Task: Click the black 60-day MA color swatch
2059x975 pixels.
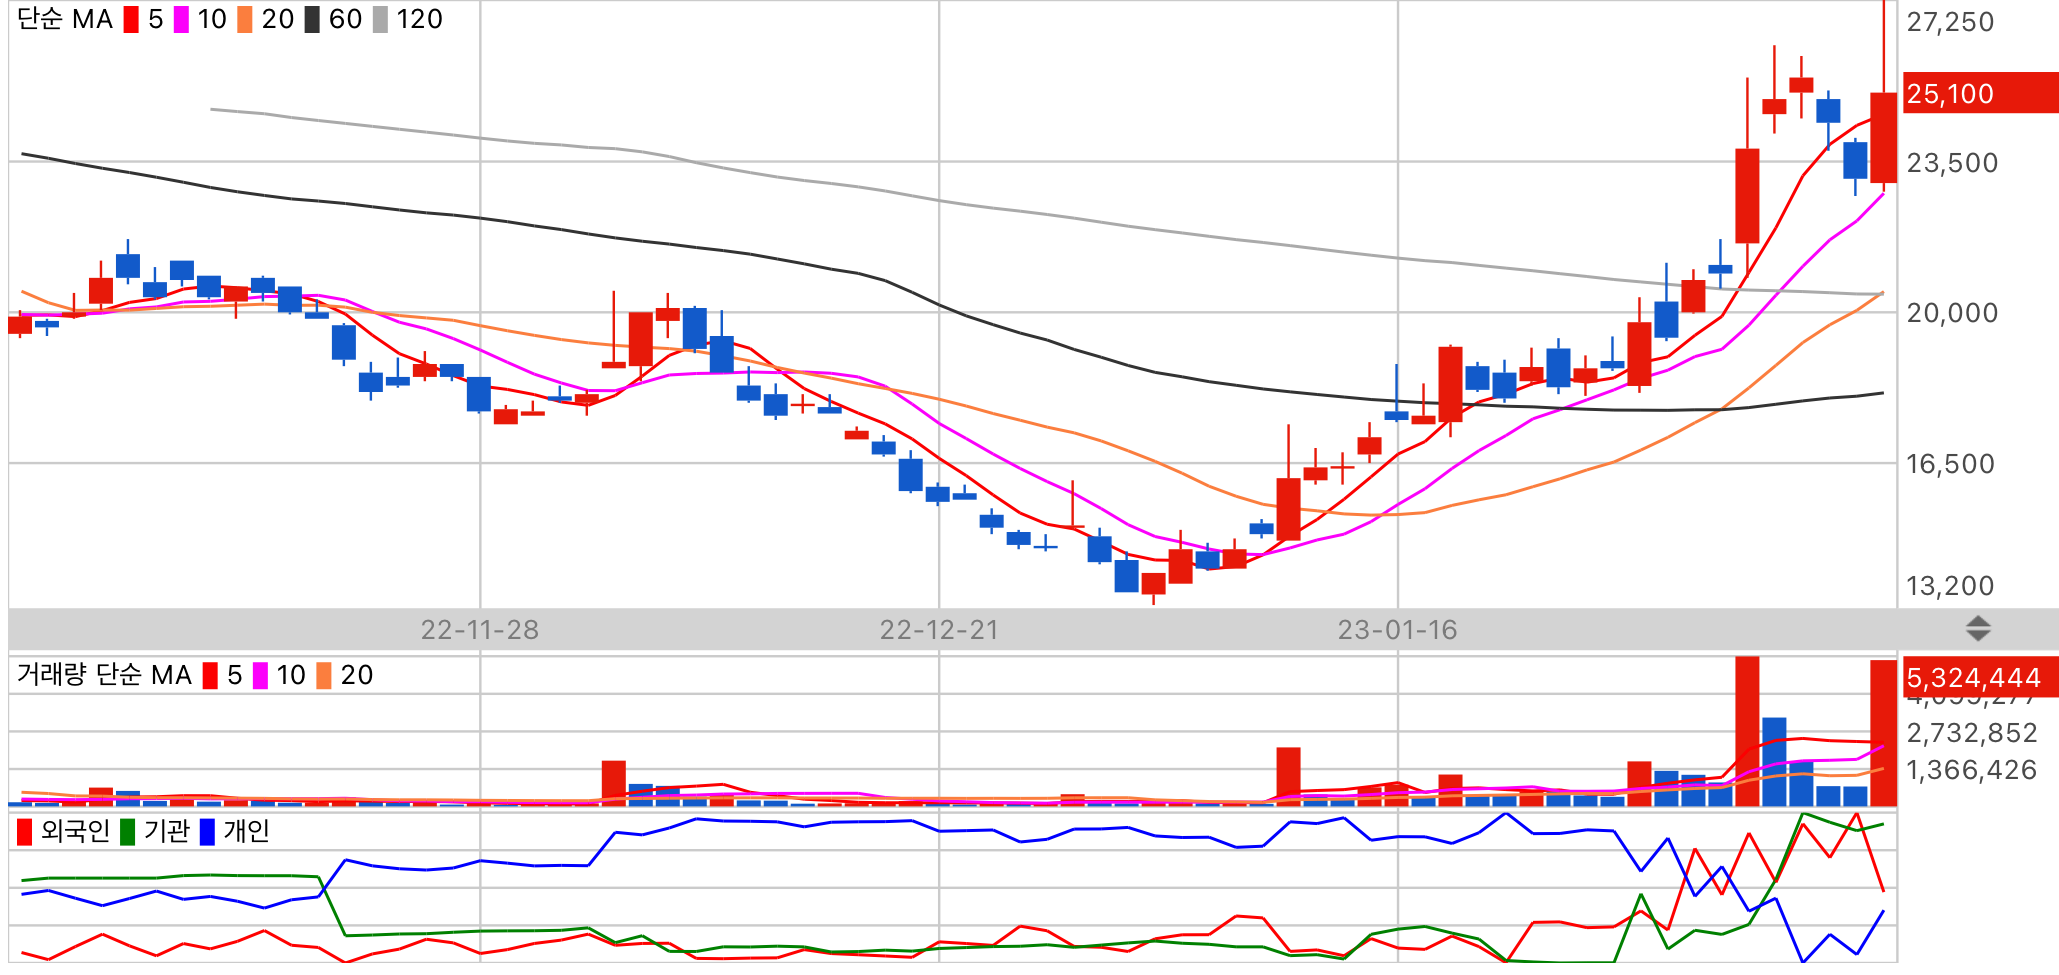Action: pyautogui.click(x=312, y=20)
